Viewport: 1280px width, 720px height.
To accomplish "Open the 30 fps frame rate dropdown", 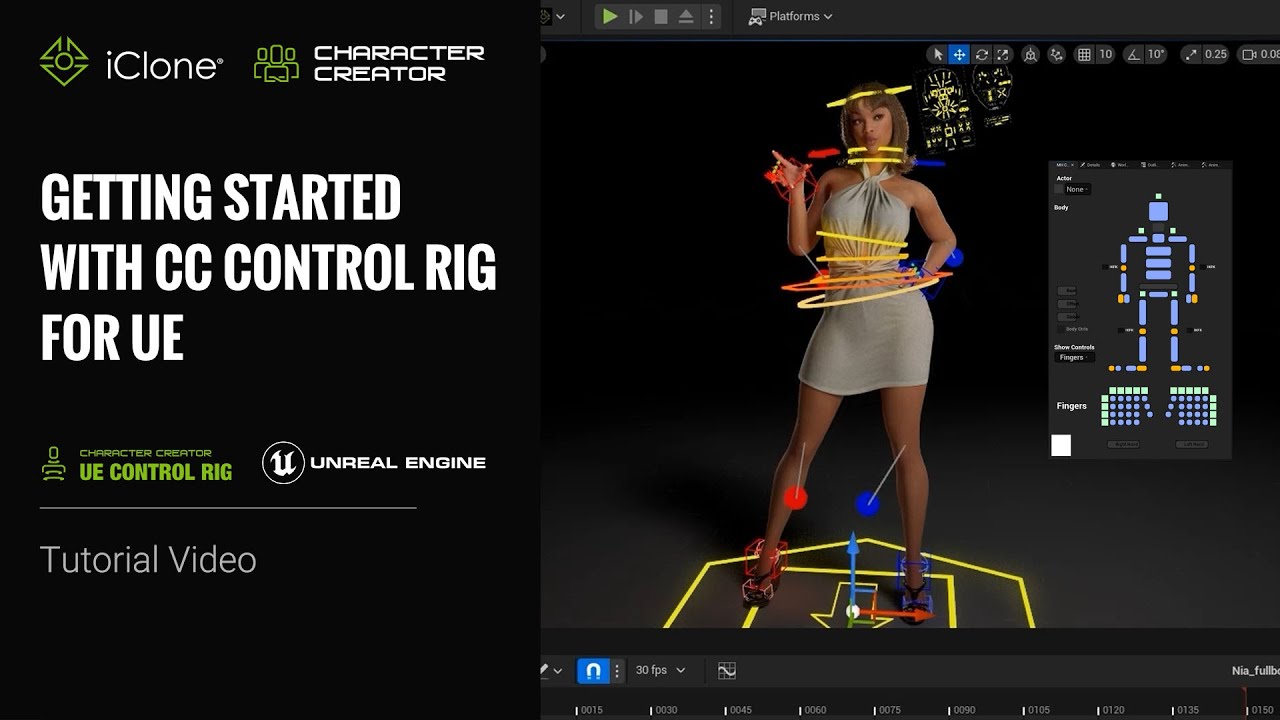I will click(x=660, y=670).
